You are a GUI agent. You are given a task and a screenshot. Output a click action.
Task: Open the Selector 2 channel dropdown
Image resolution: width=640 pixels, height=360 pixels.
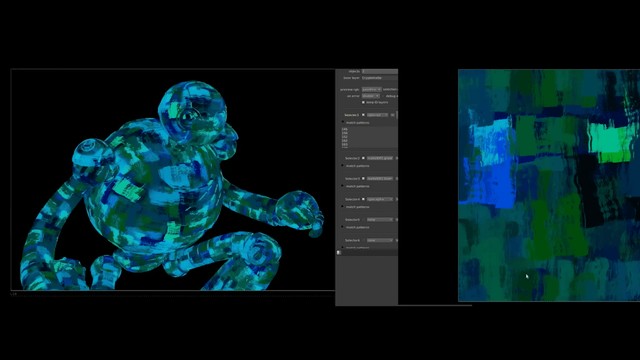(380, 158)
